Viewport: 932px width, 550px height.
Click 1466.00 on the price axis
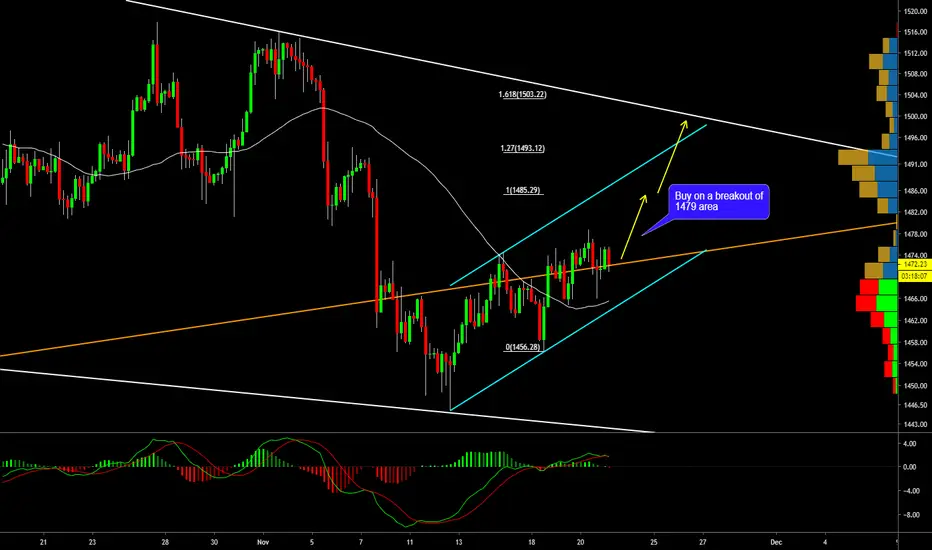(x=915, y=299)
